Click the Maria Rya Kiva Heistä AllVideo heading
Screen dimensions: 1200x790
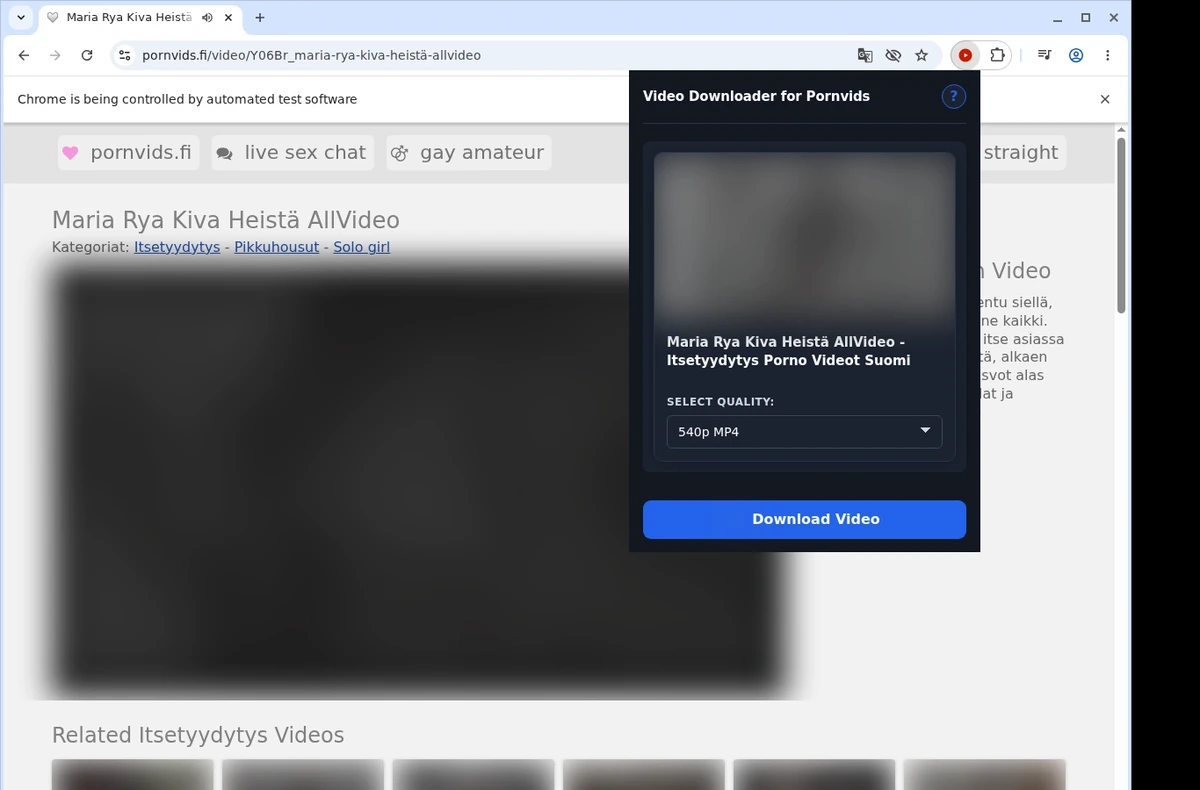[225, 220]
